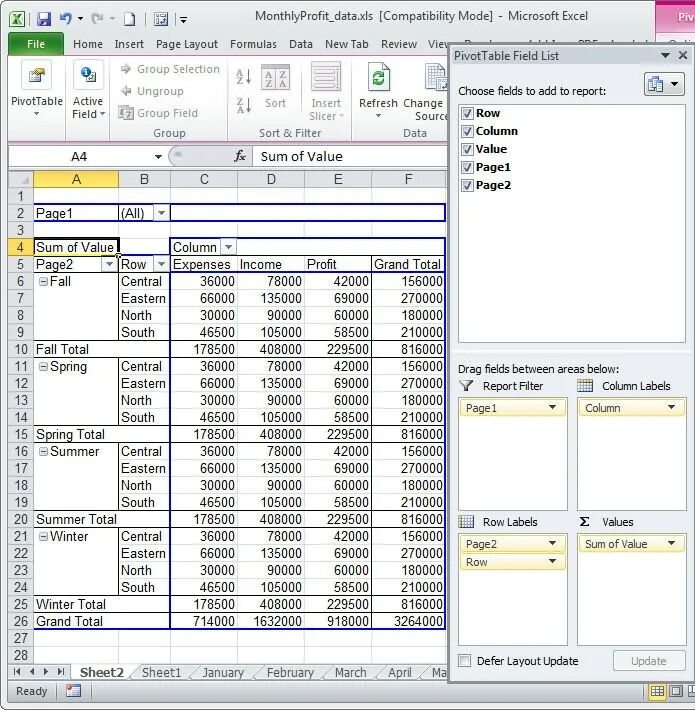Viewport: 695px width, 710px height.
Task: Click the Refresh data button
Action: coord(378,91)
